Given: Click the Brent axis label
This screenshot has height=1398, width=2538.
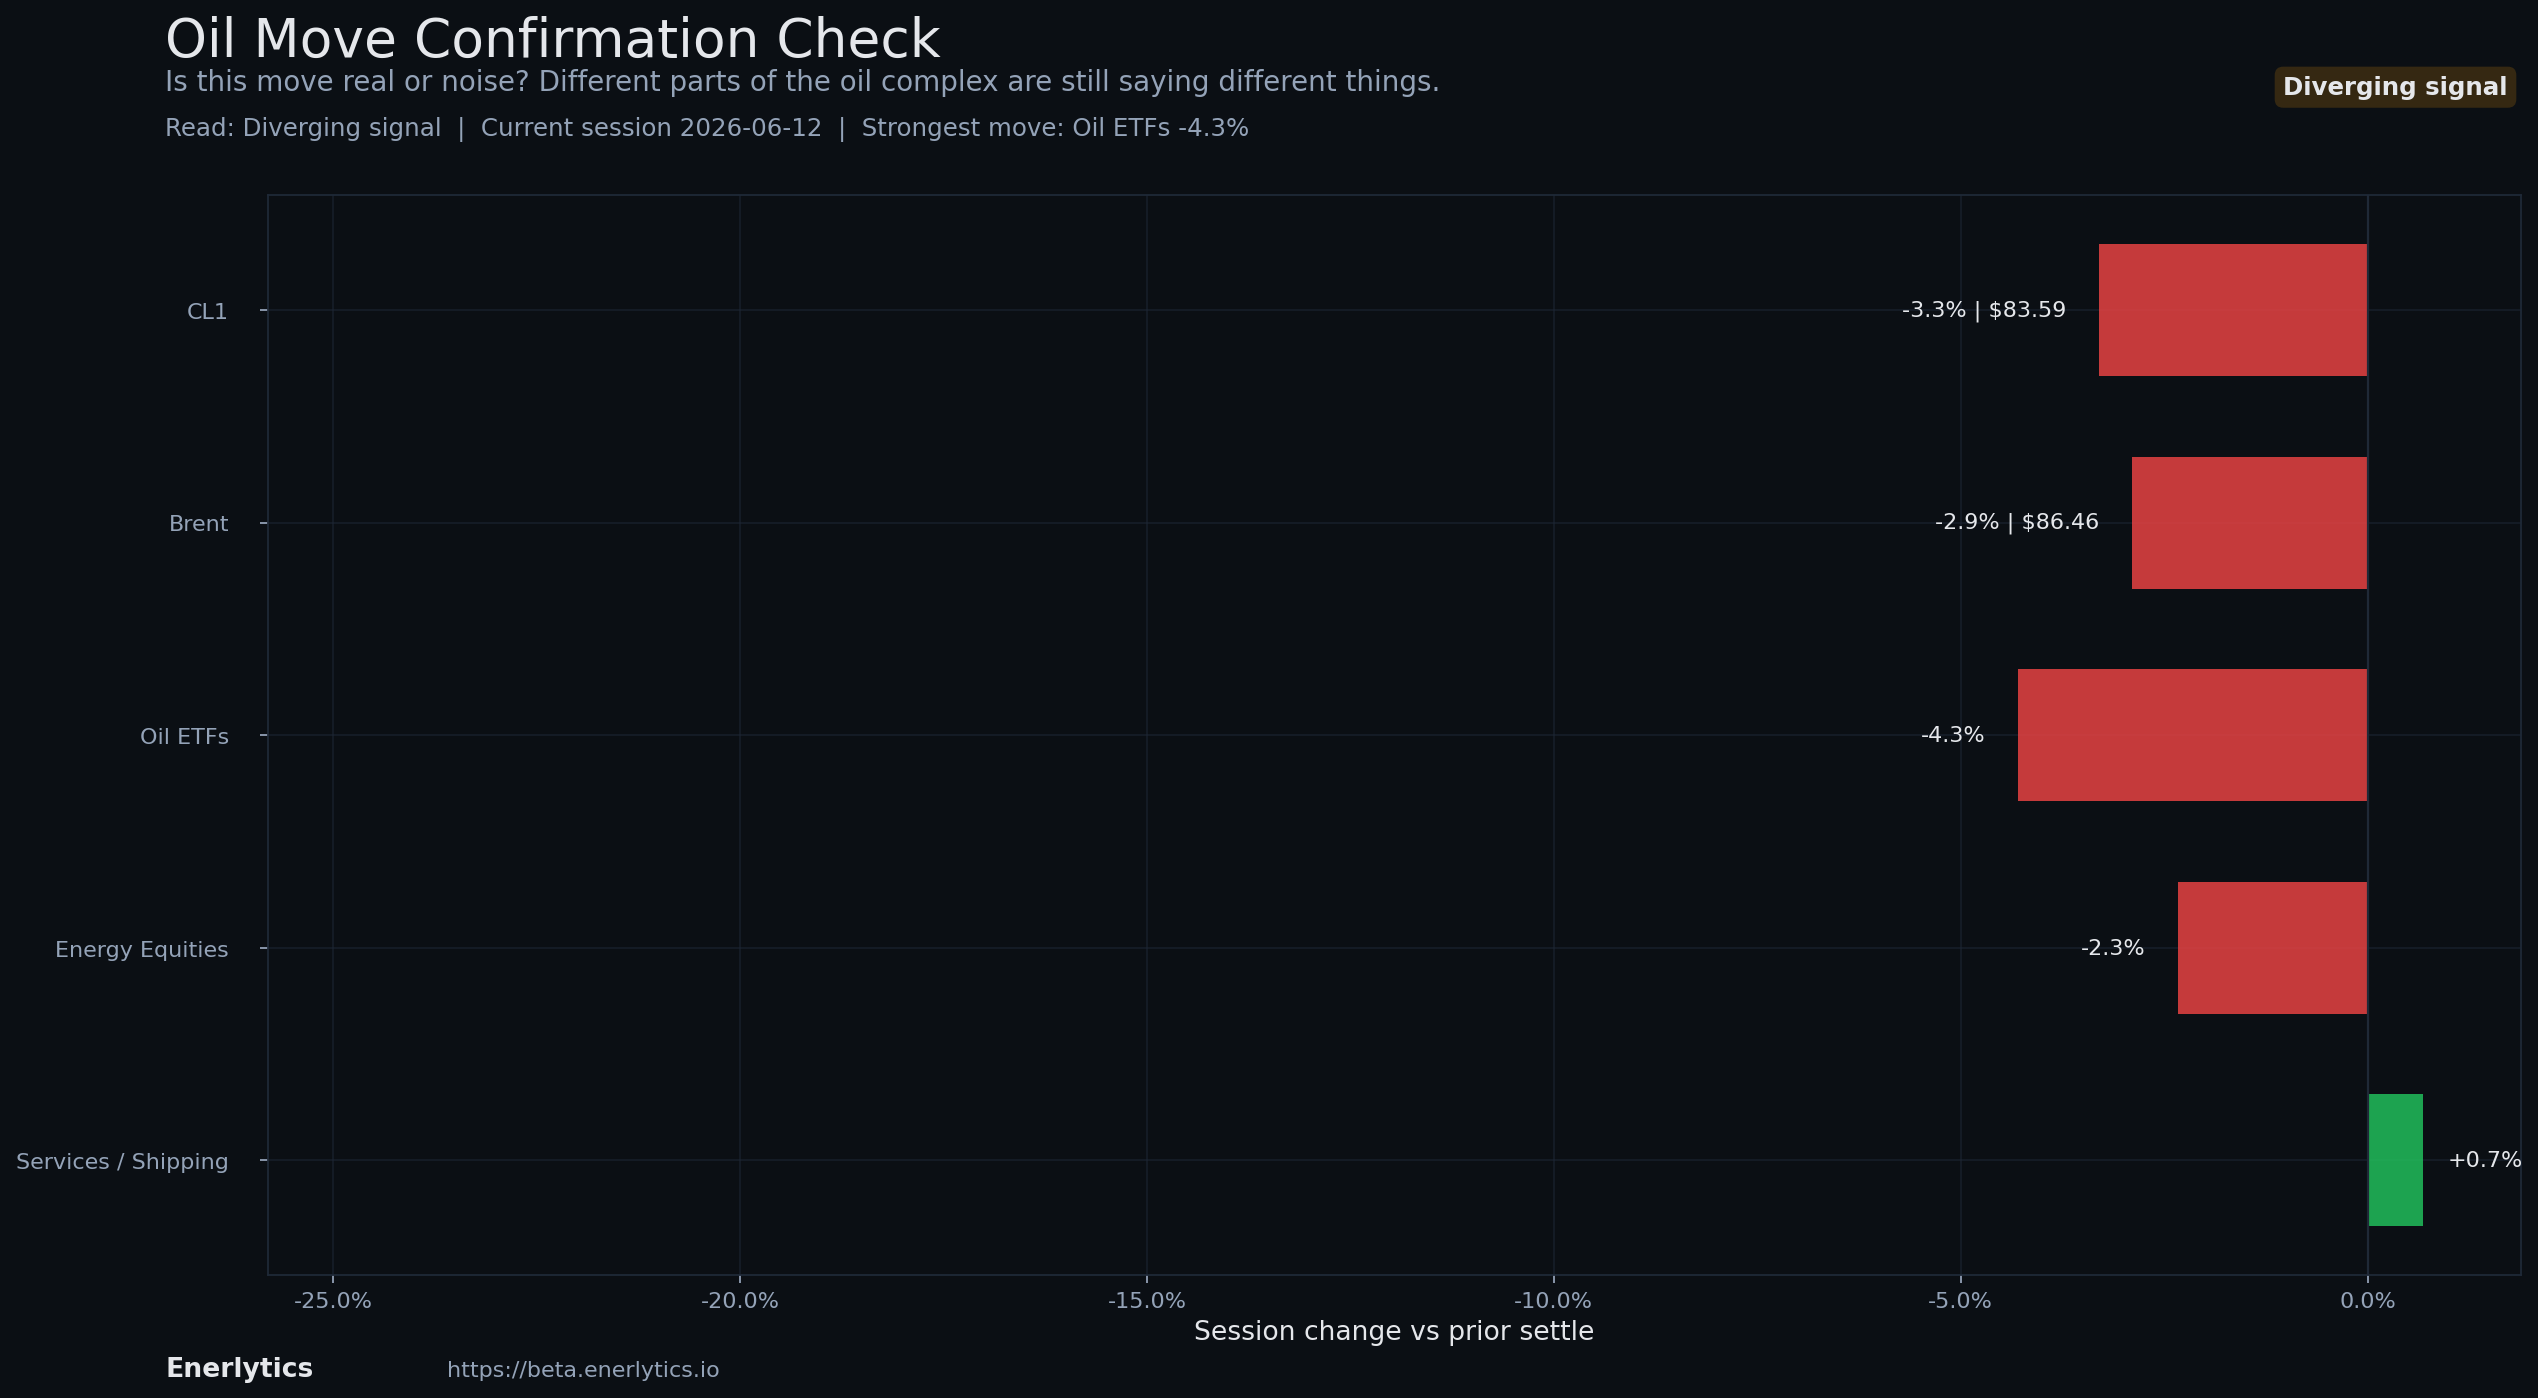Looking at the screenshot, I should [198, 524].
